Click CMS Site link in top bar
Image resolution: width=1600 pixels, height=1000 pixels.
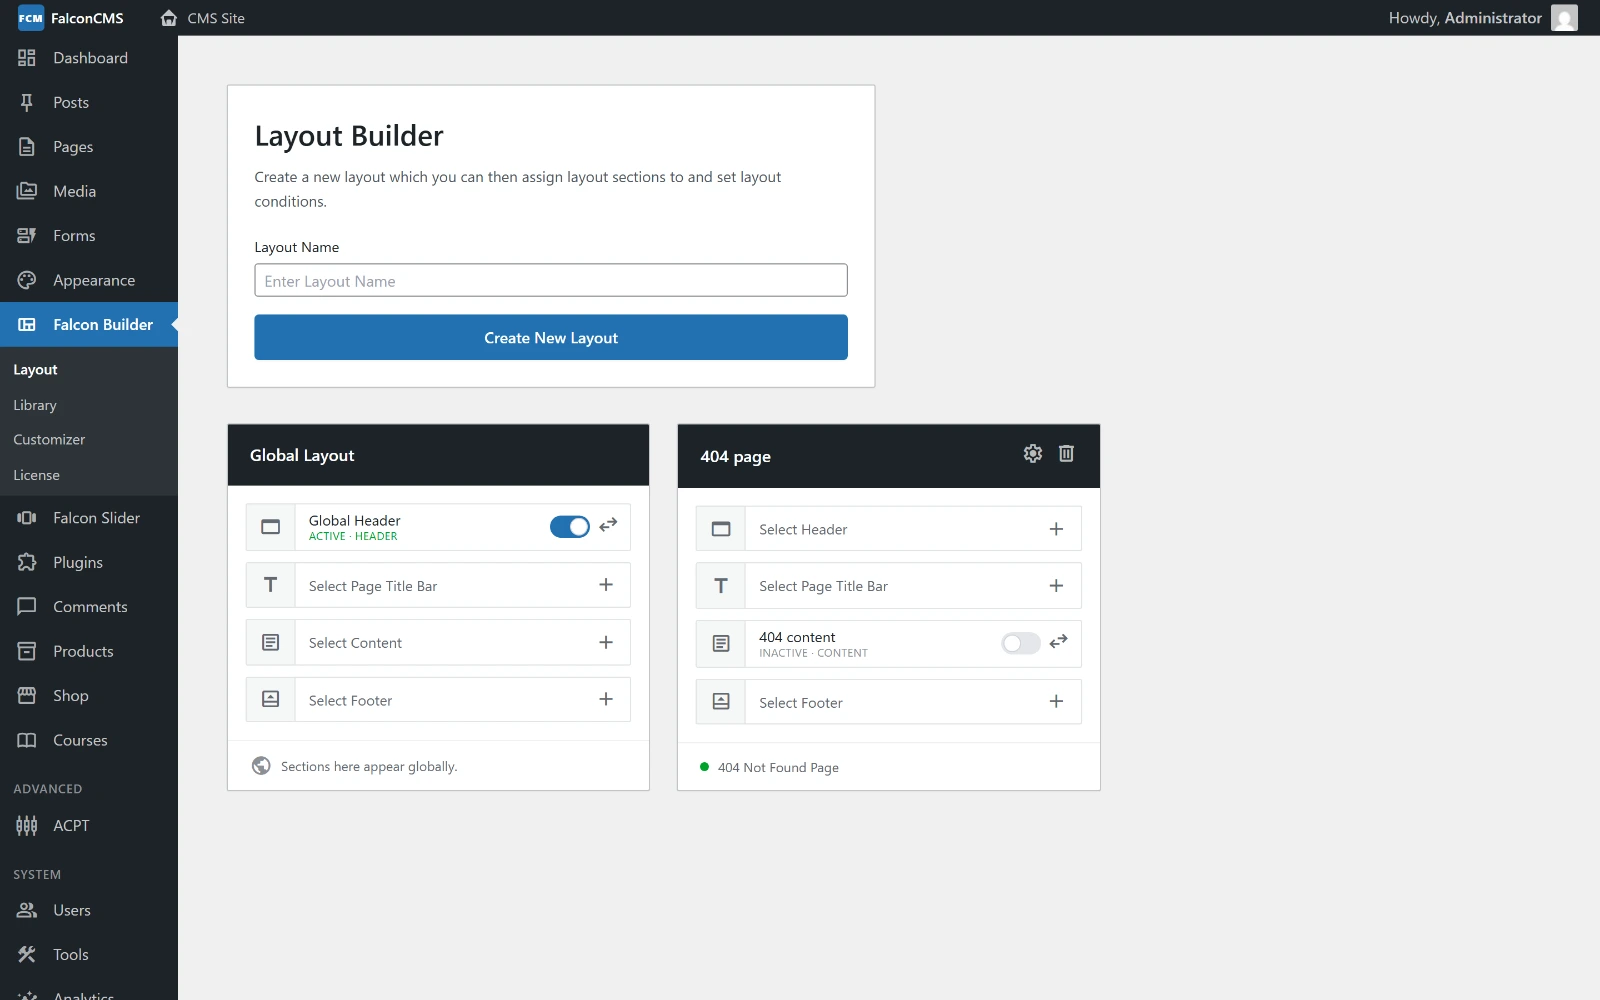point(216,18)
